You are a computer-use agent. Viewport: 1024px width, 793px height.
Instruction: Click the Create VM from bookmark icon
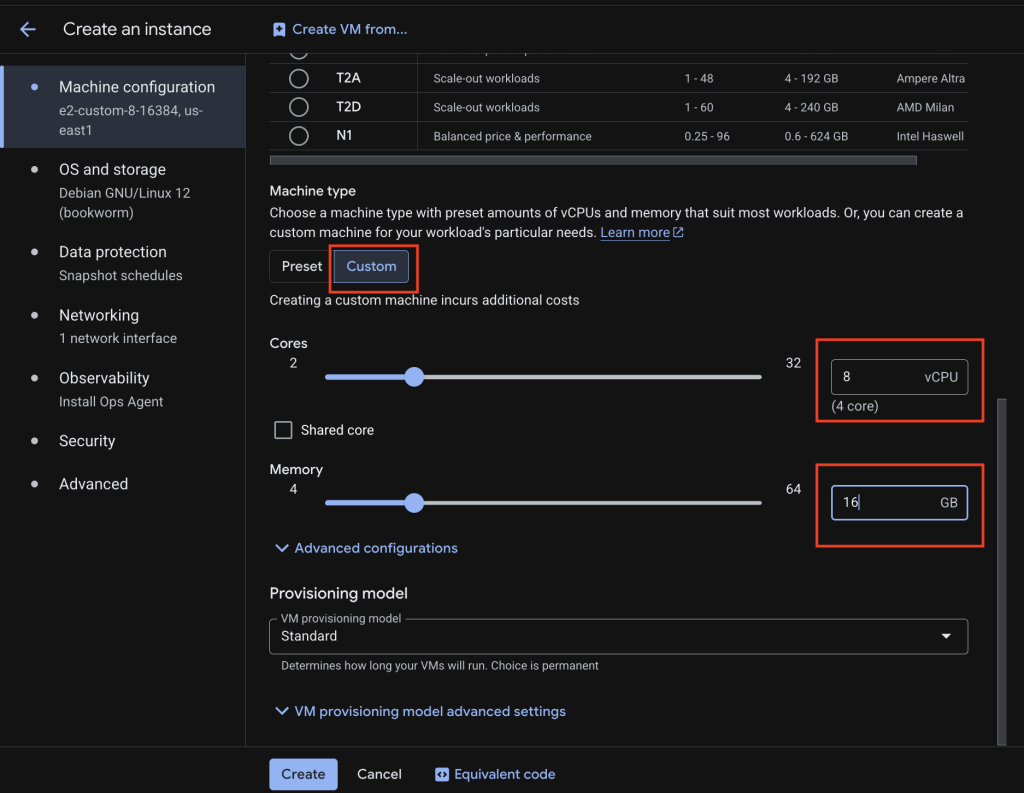click(x=279, y=29)
